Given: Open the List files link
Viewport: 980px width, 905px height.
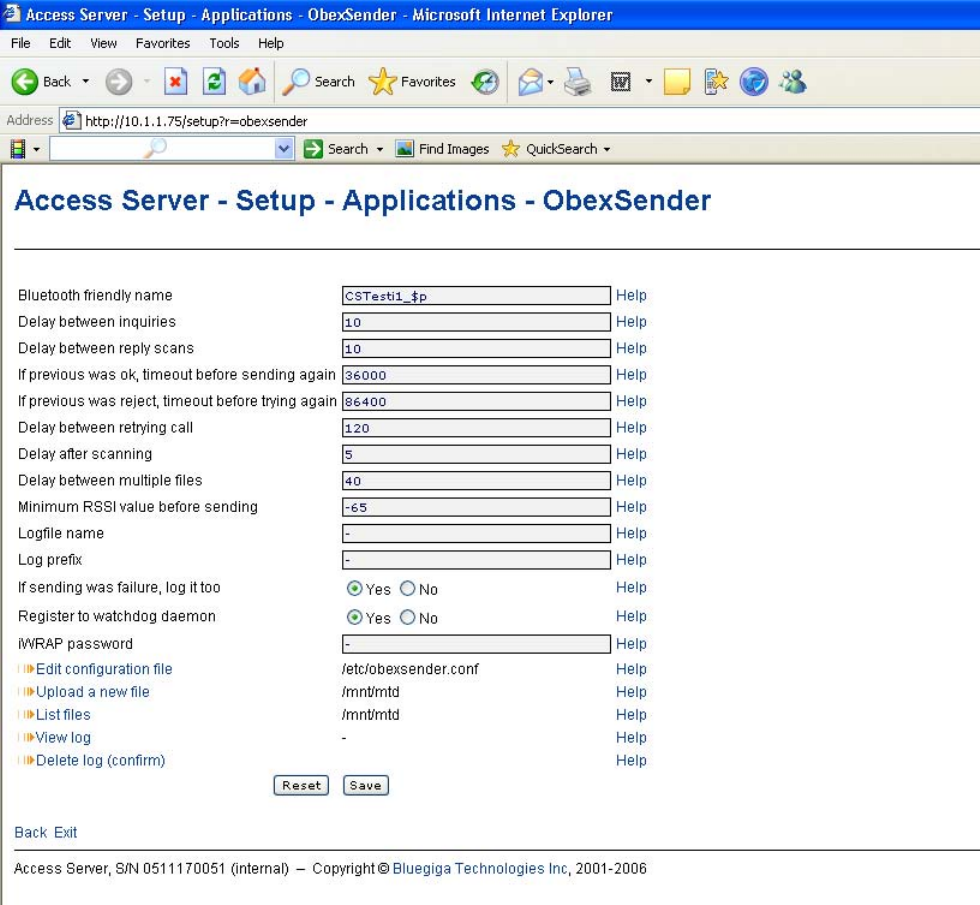Looking at the screenshot, I should 63,714.
